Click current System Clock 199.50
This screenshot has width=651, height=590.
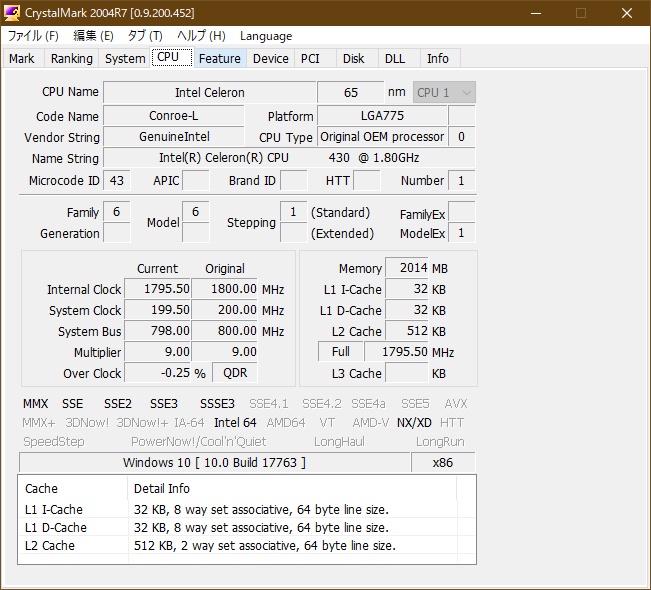tap(157, 310)
